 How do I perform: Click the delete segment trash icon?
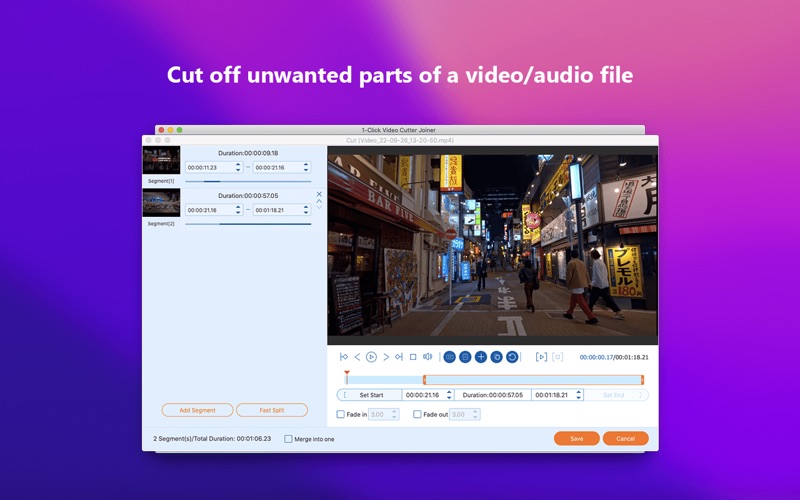point(465,357)
